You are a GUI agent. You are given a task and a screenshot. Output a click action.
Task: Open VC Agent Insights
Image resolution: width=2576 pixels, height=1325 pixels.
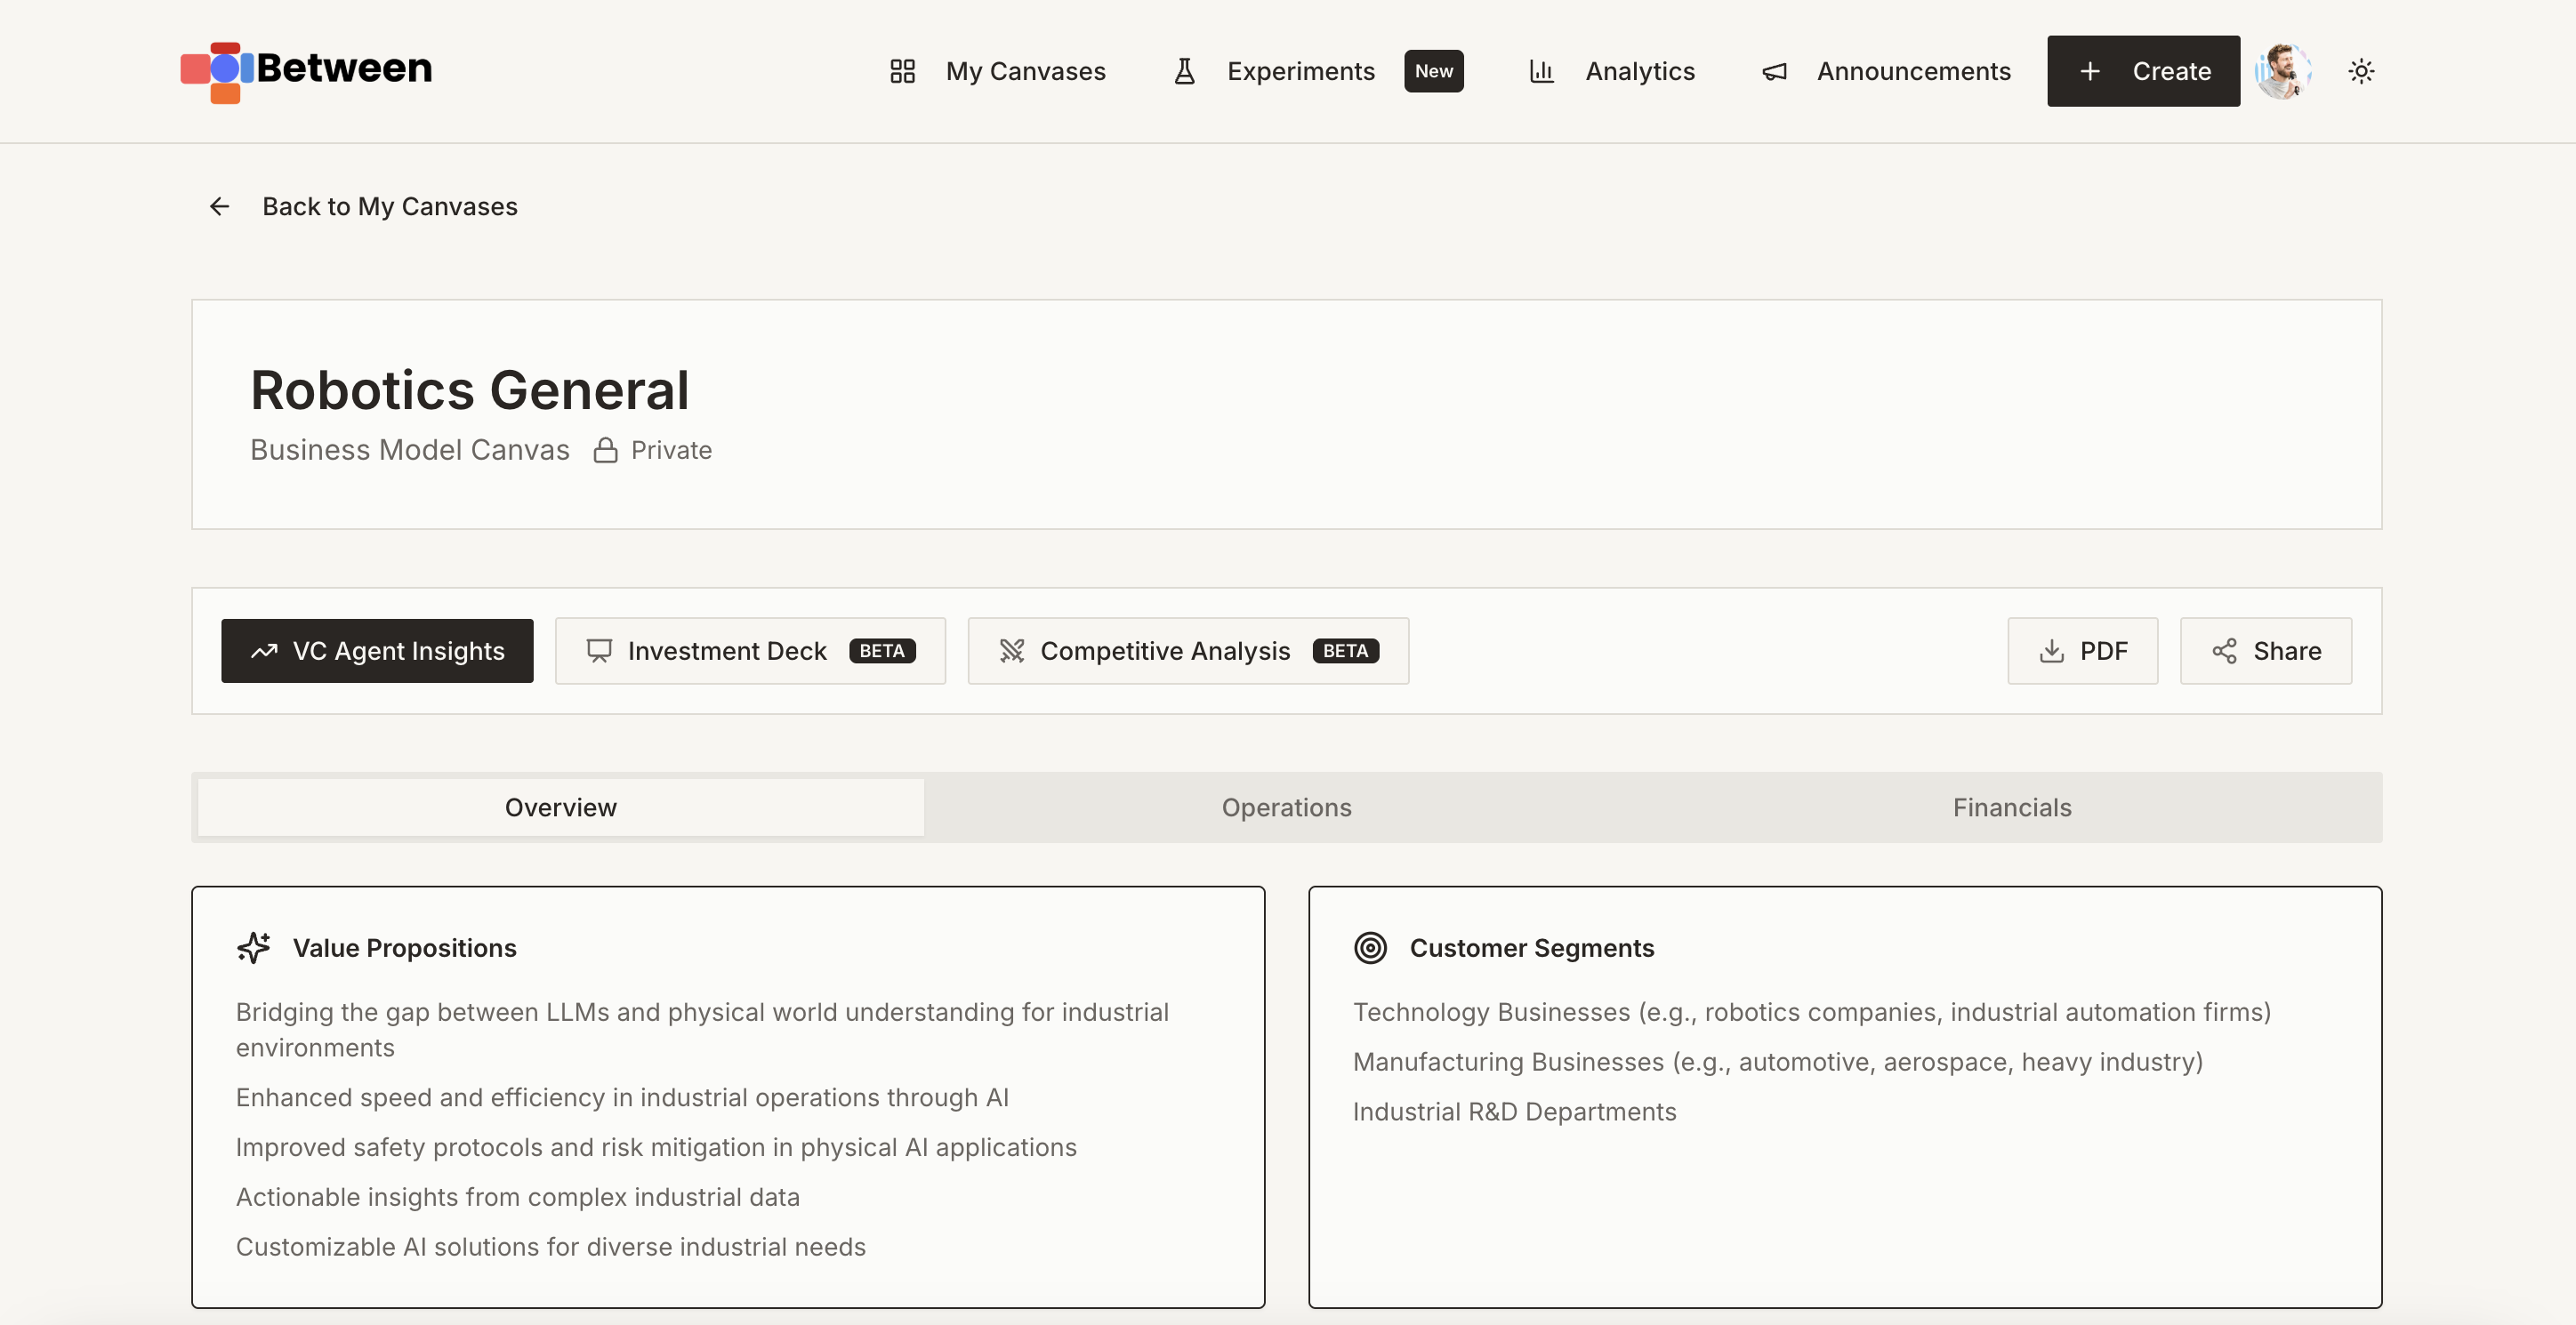coord(377,651)
